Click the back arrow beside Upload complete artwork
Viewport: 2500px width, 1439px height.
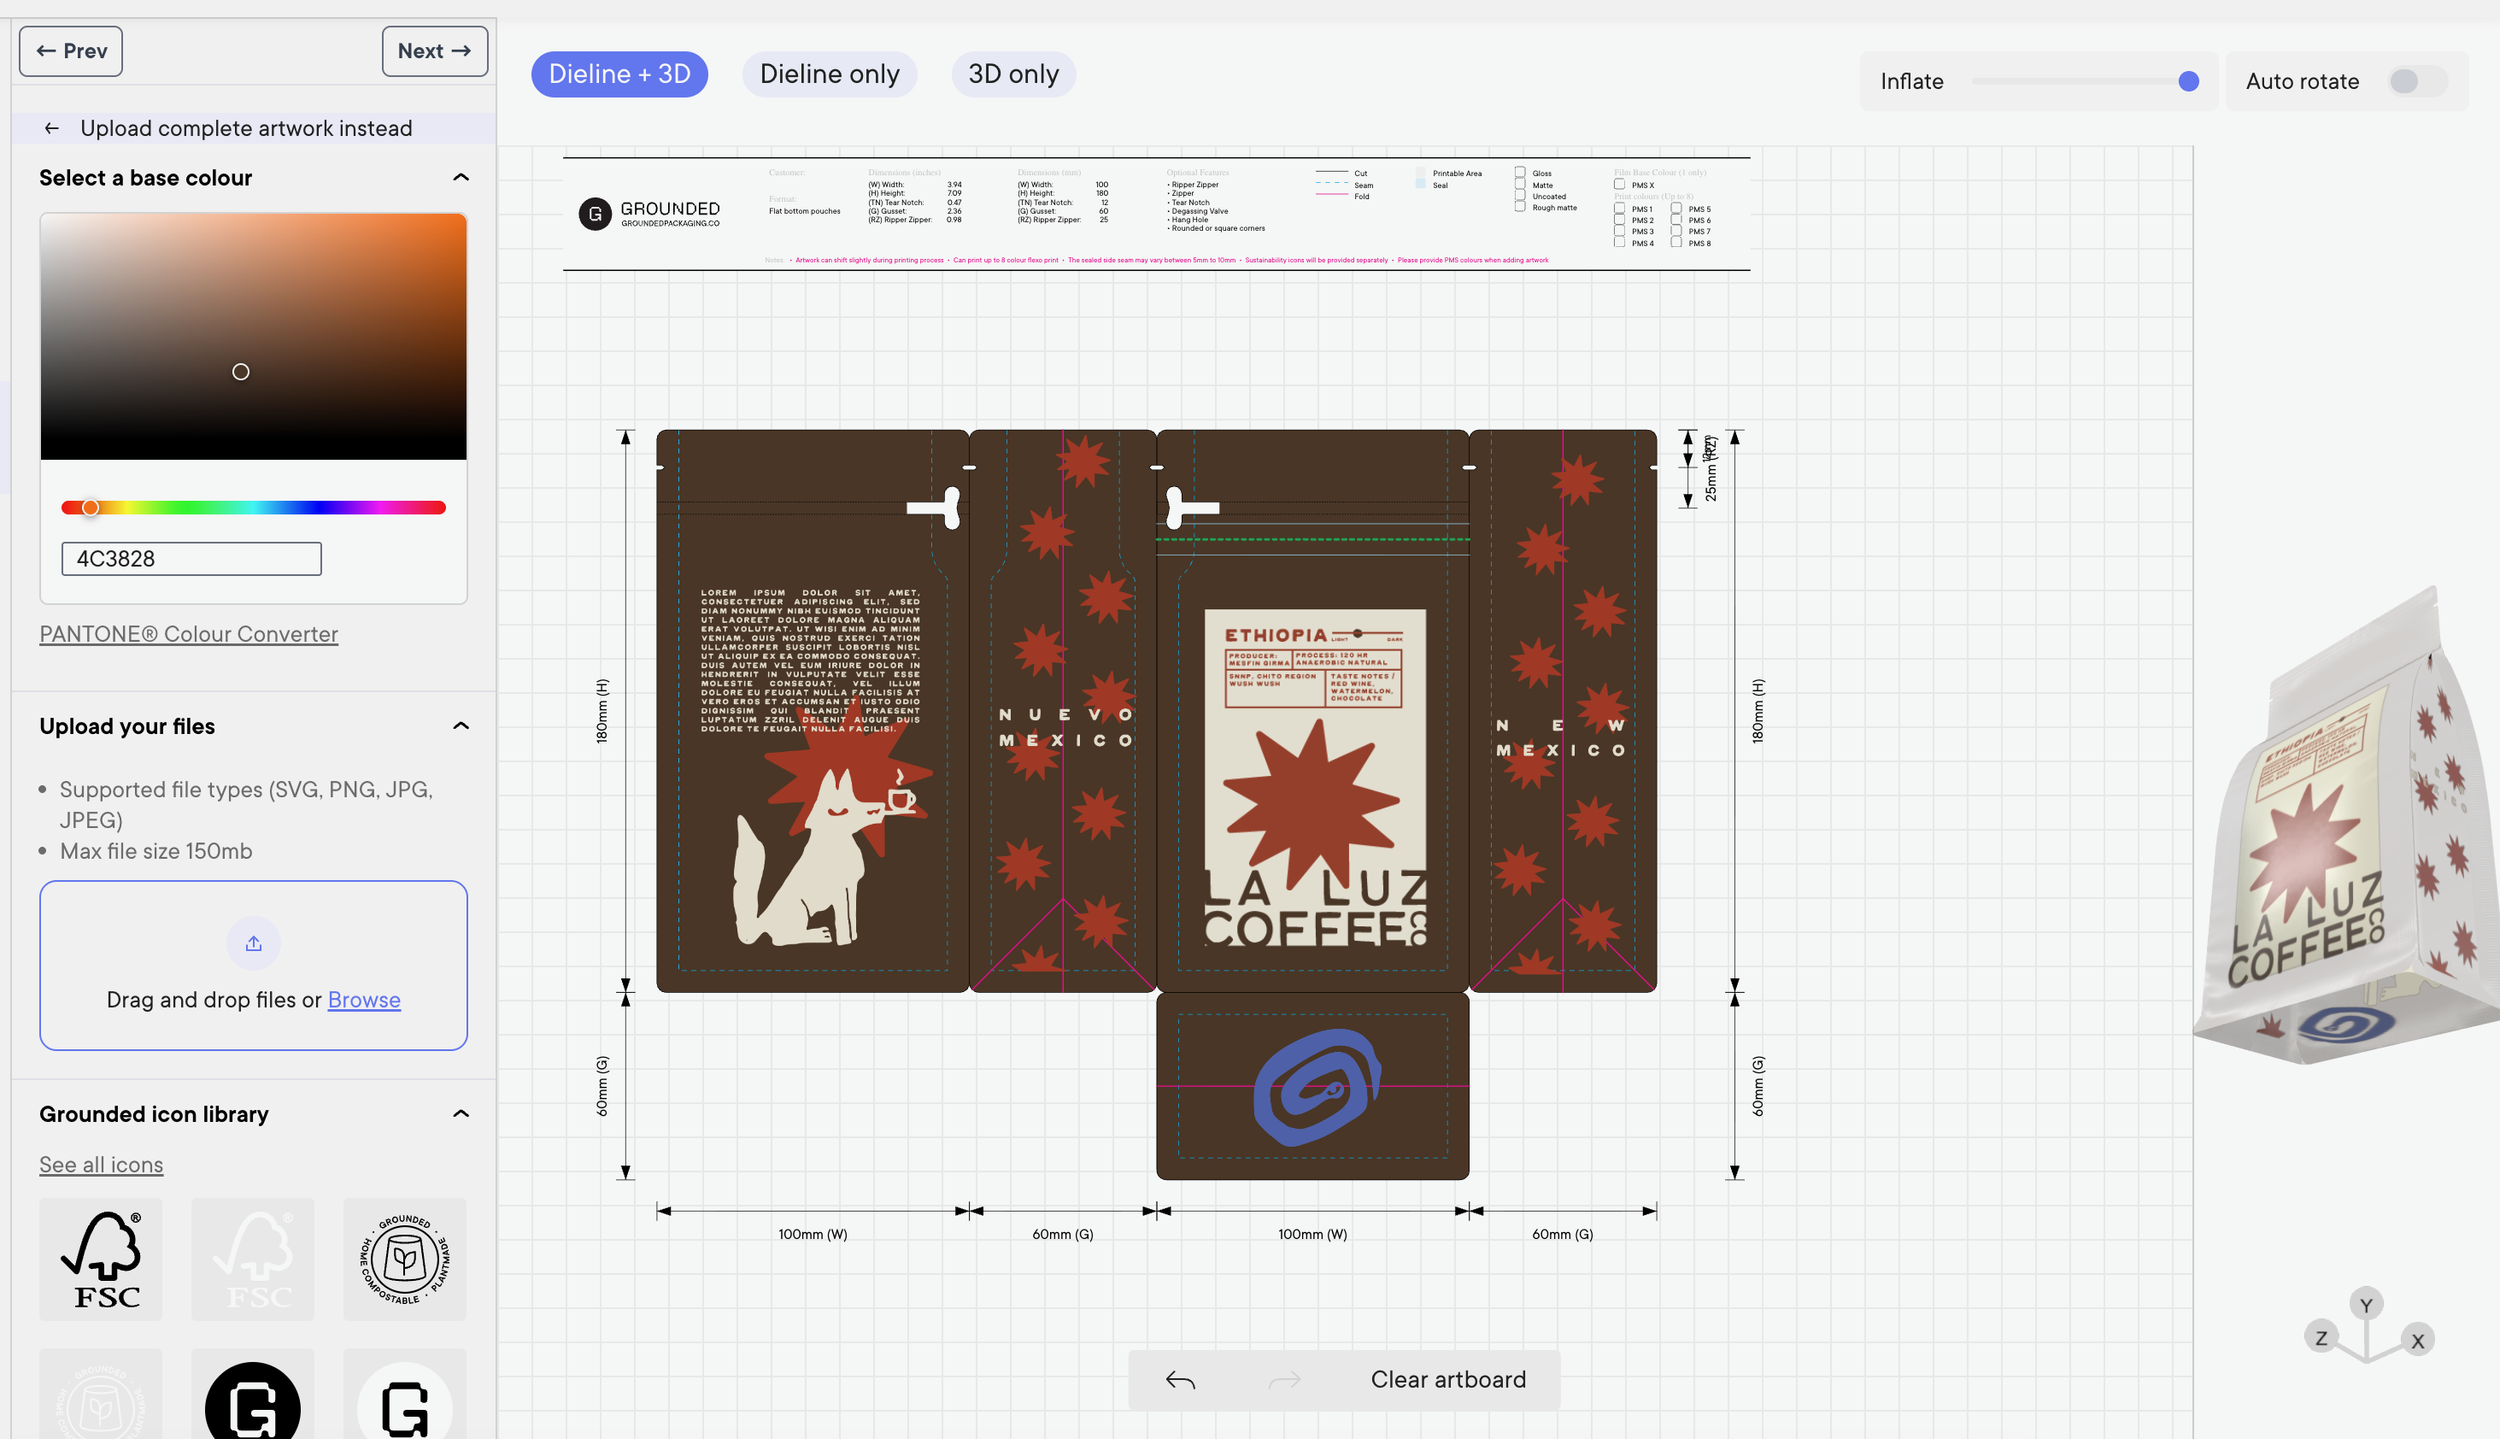pos(52,128)
